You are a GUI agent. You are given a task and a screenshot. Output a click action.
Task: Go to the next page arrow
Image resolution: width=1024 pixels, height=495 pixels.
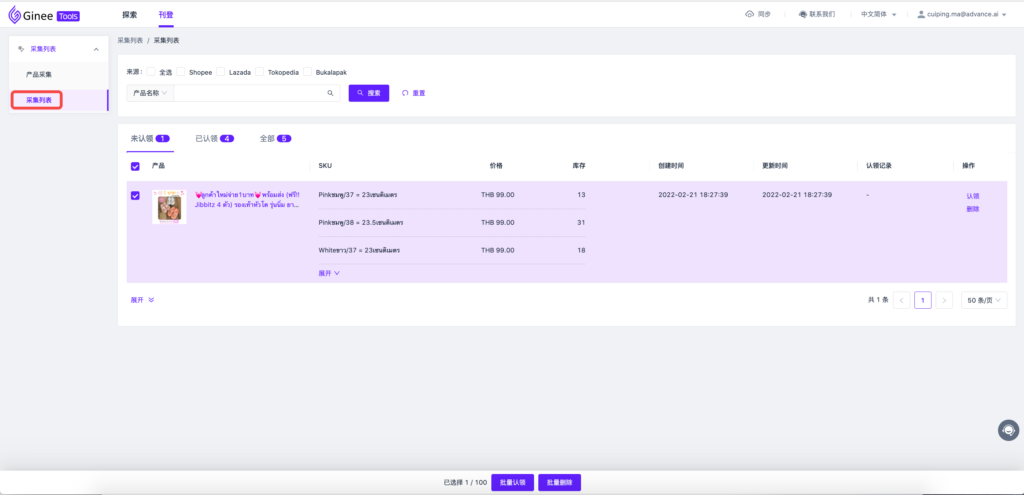coord(944,300)
